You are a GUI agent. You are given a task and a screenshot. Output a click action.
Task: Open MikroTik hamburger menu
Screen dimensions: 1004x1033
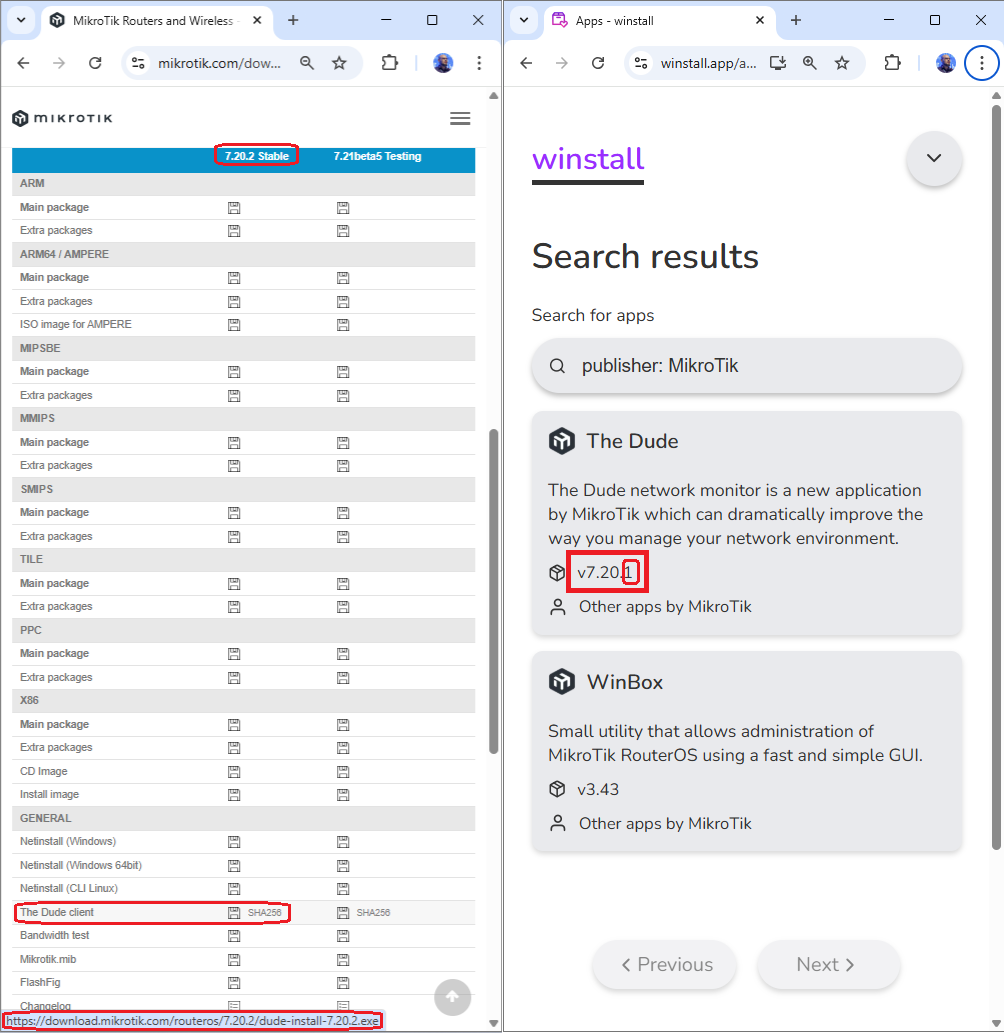pyautogui.click(x=460, y=118)
